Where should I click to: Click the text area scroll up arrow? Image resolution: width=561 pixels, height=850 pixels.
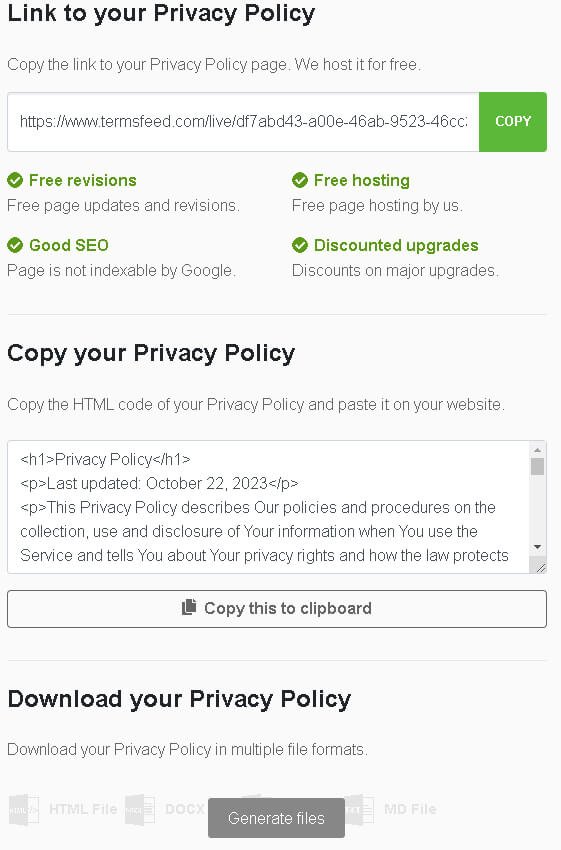click(x=537, y=450)
